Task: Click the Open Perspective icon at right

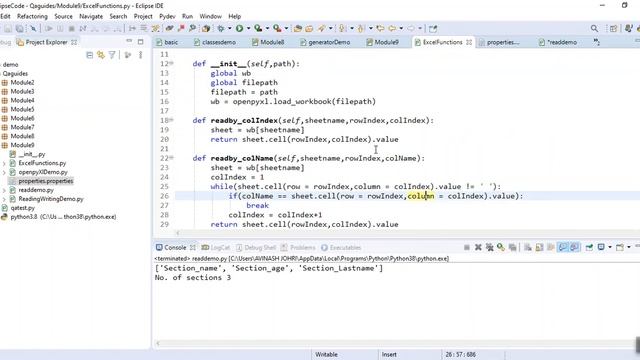Action: (x=613, y=29)
